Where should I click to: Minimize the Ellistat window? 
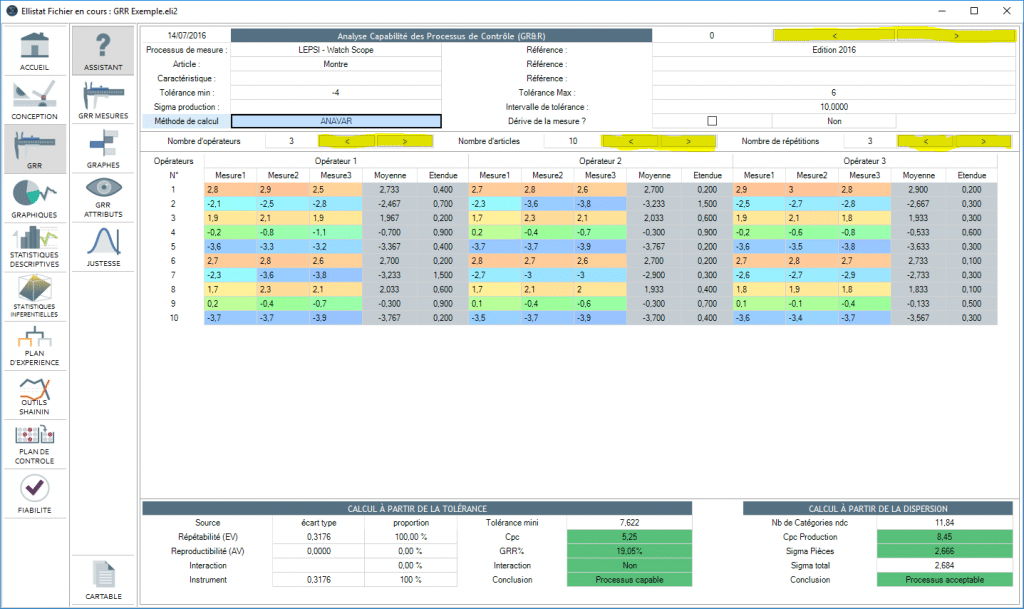[x=942, y=11]
